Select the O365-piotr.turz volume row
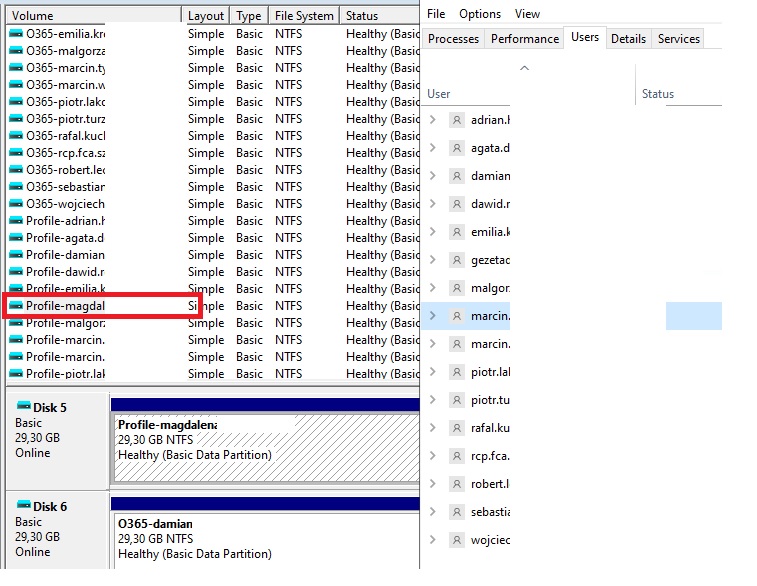757x586 pixels. [213, 119]
